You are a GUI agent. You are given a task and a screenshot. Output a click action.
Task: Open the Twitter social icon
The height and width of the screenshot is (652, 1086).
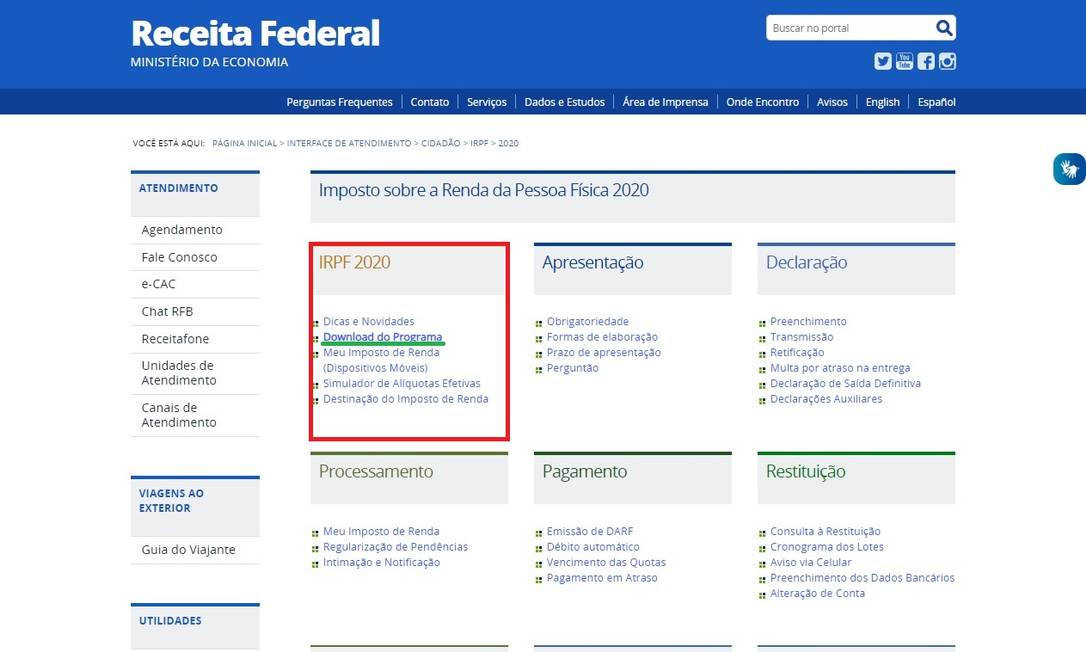tap(882, 61)
